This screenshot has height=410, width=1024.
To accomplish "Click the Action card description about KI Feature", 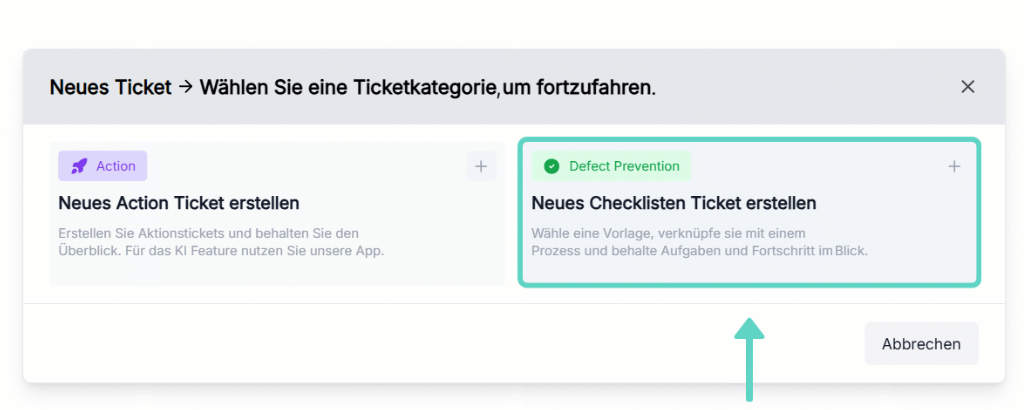I will pyautogui.click(x=221, y=242).
